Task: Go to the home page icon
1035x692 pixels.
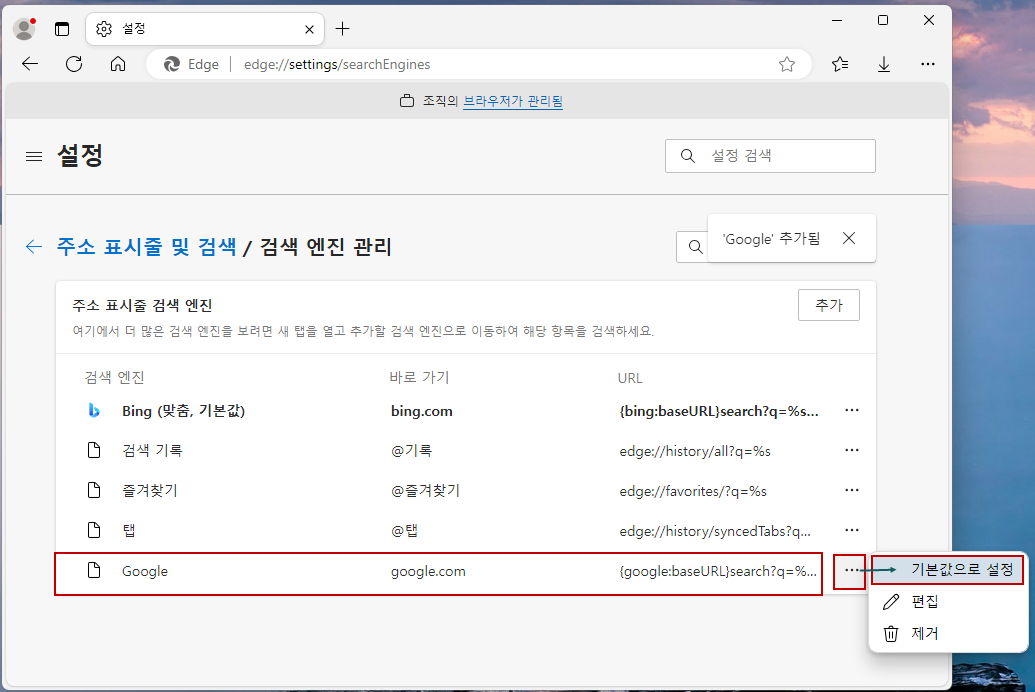Action: point(118,64)
